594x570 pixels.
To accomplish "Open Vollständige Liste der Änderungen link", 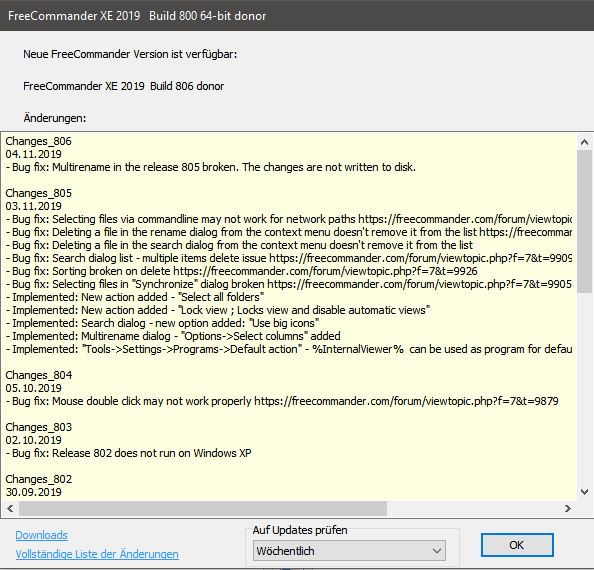I will click(x=97, y=554).
